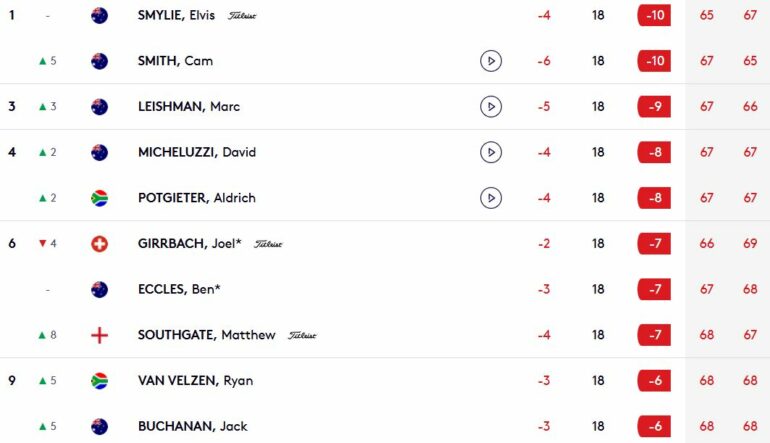Click Southgate's green up-arrow position change
The width and height of the screenshot is (770, 443).
48,335
